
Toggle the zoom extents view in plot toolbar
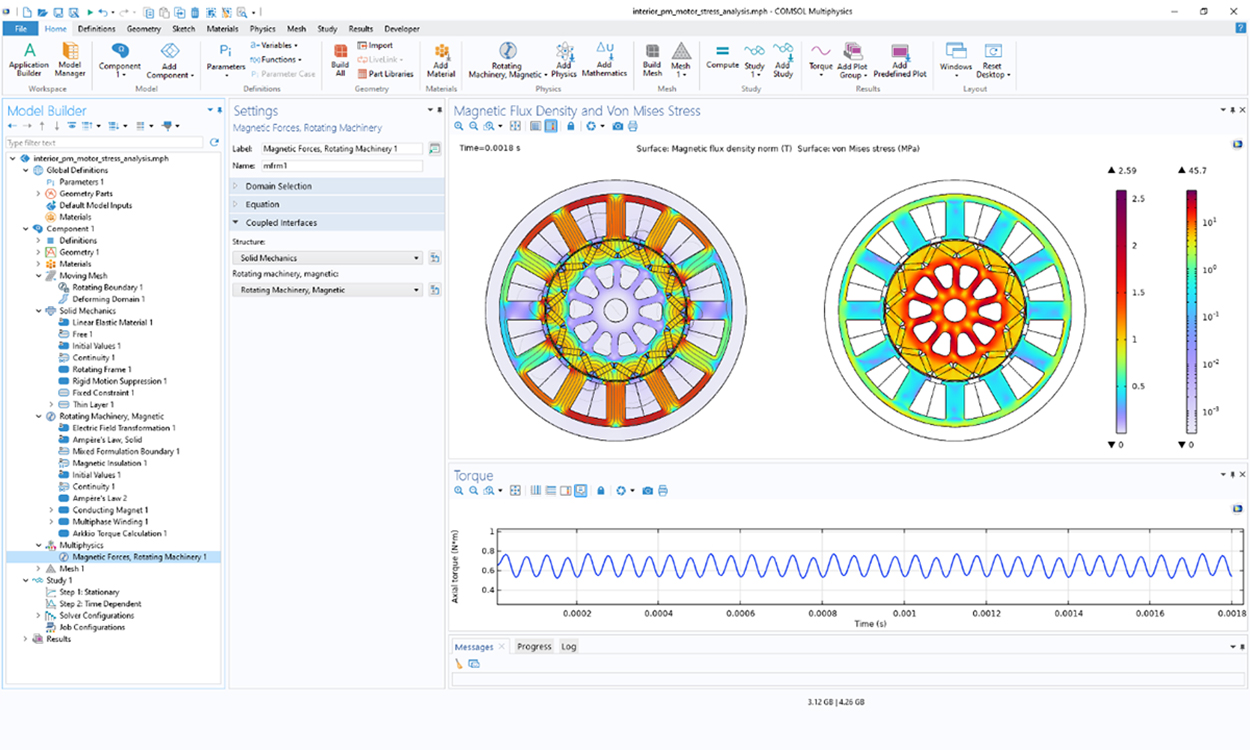[x=515, y=126]
